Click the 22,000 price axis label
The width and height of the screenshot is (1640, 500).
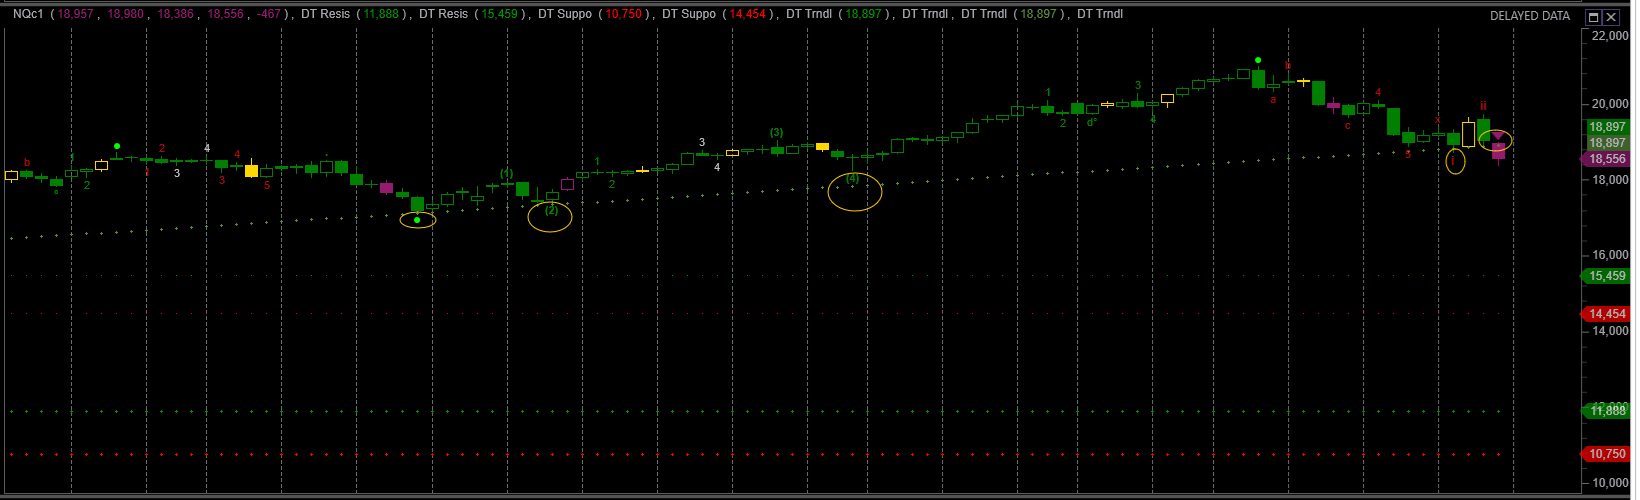[1609, 36]
